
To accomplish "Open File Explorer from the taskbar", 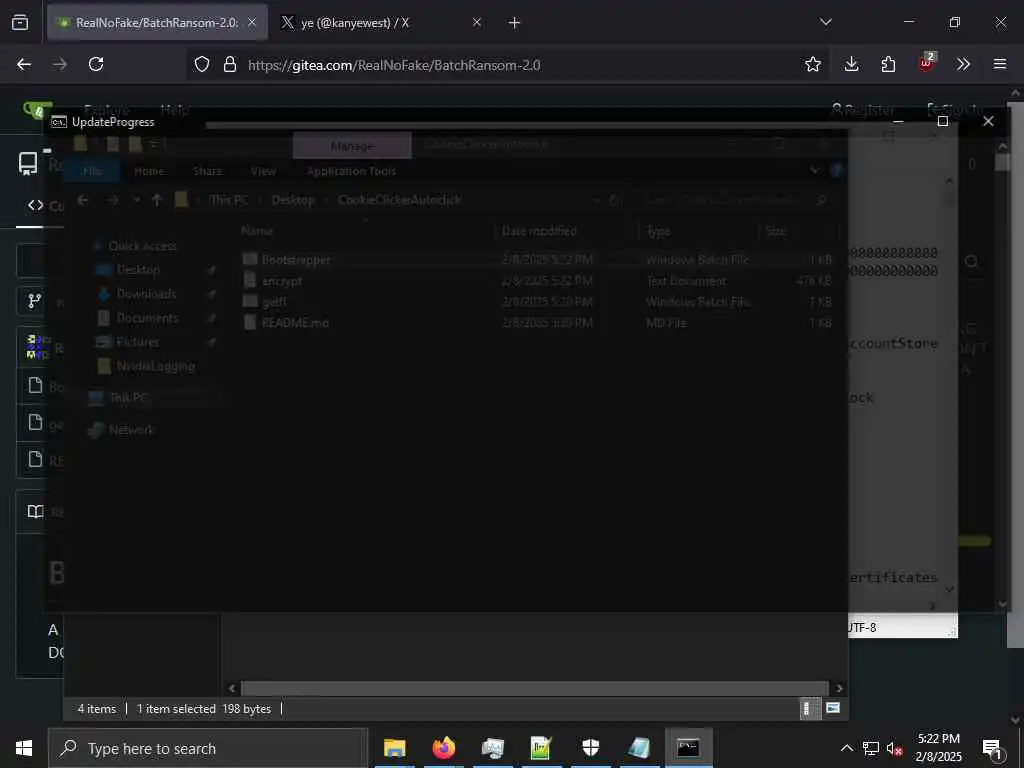I will (394, 748).
